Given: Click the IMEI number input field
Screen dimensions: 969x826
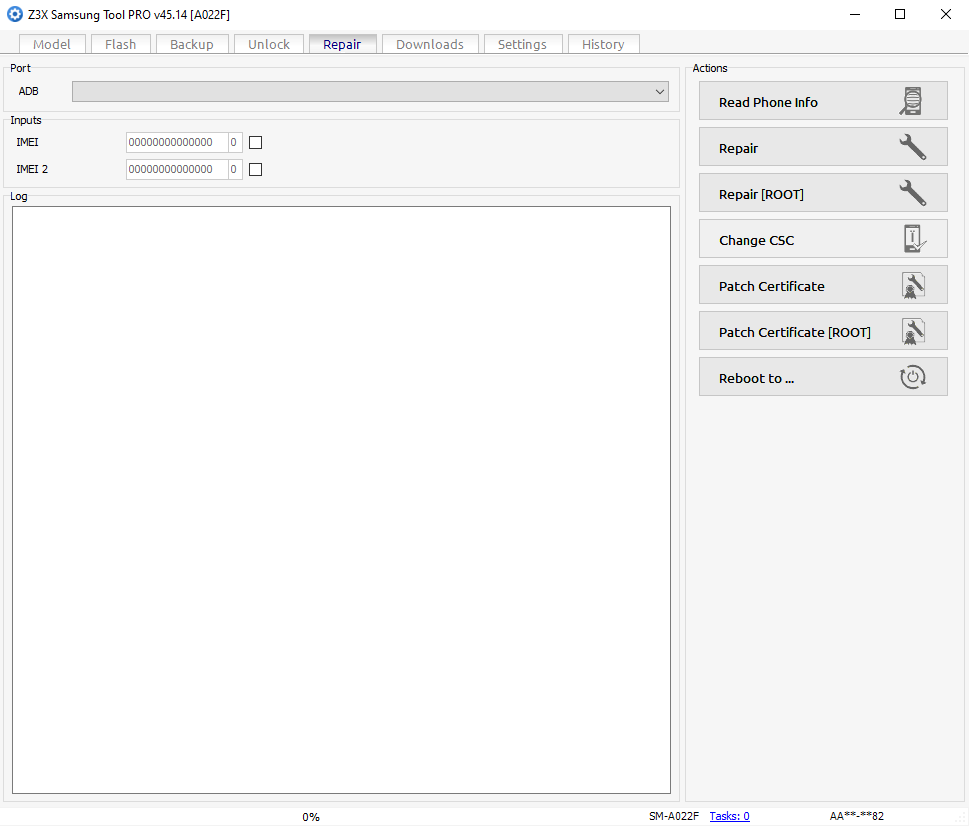Looking at the screenshot, I should (x=177, y=143).
